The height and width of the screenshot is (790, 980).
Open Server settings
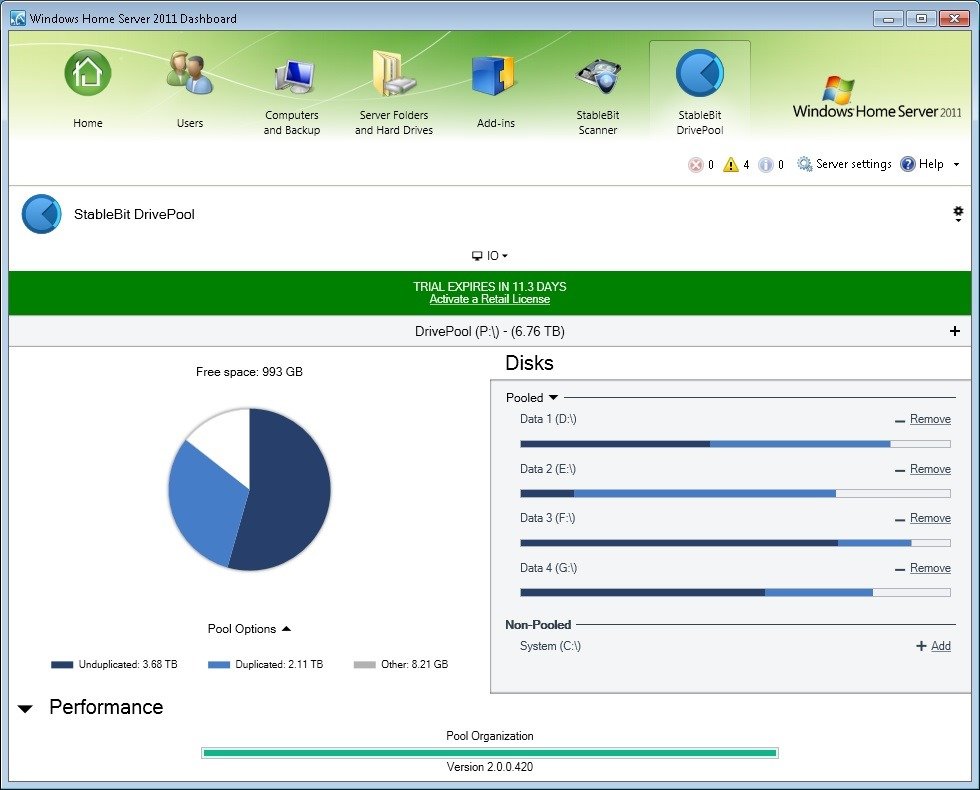(844, 164)
